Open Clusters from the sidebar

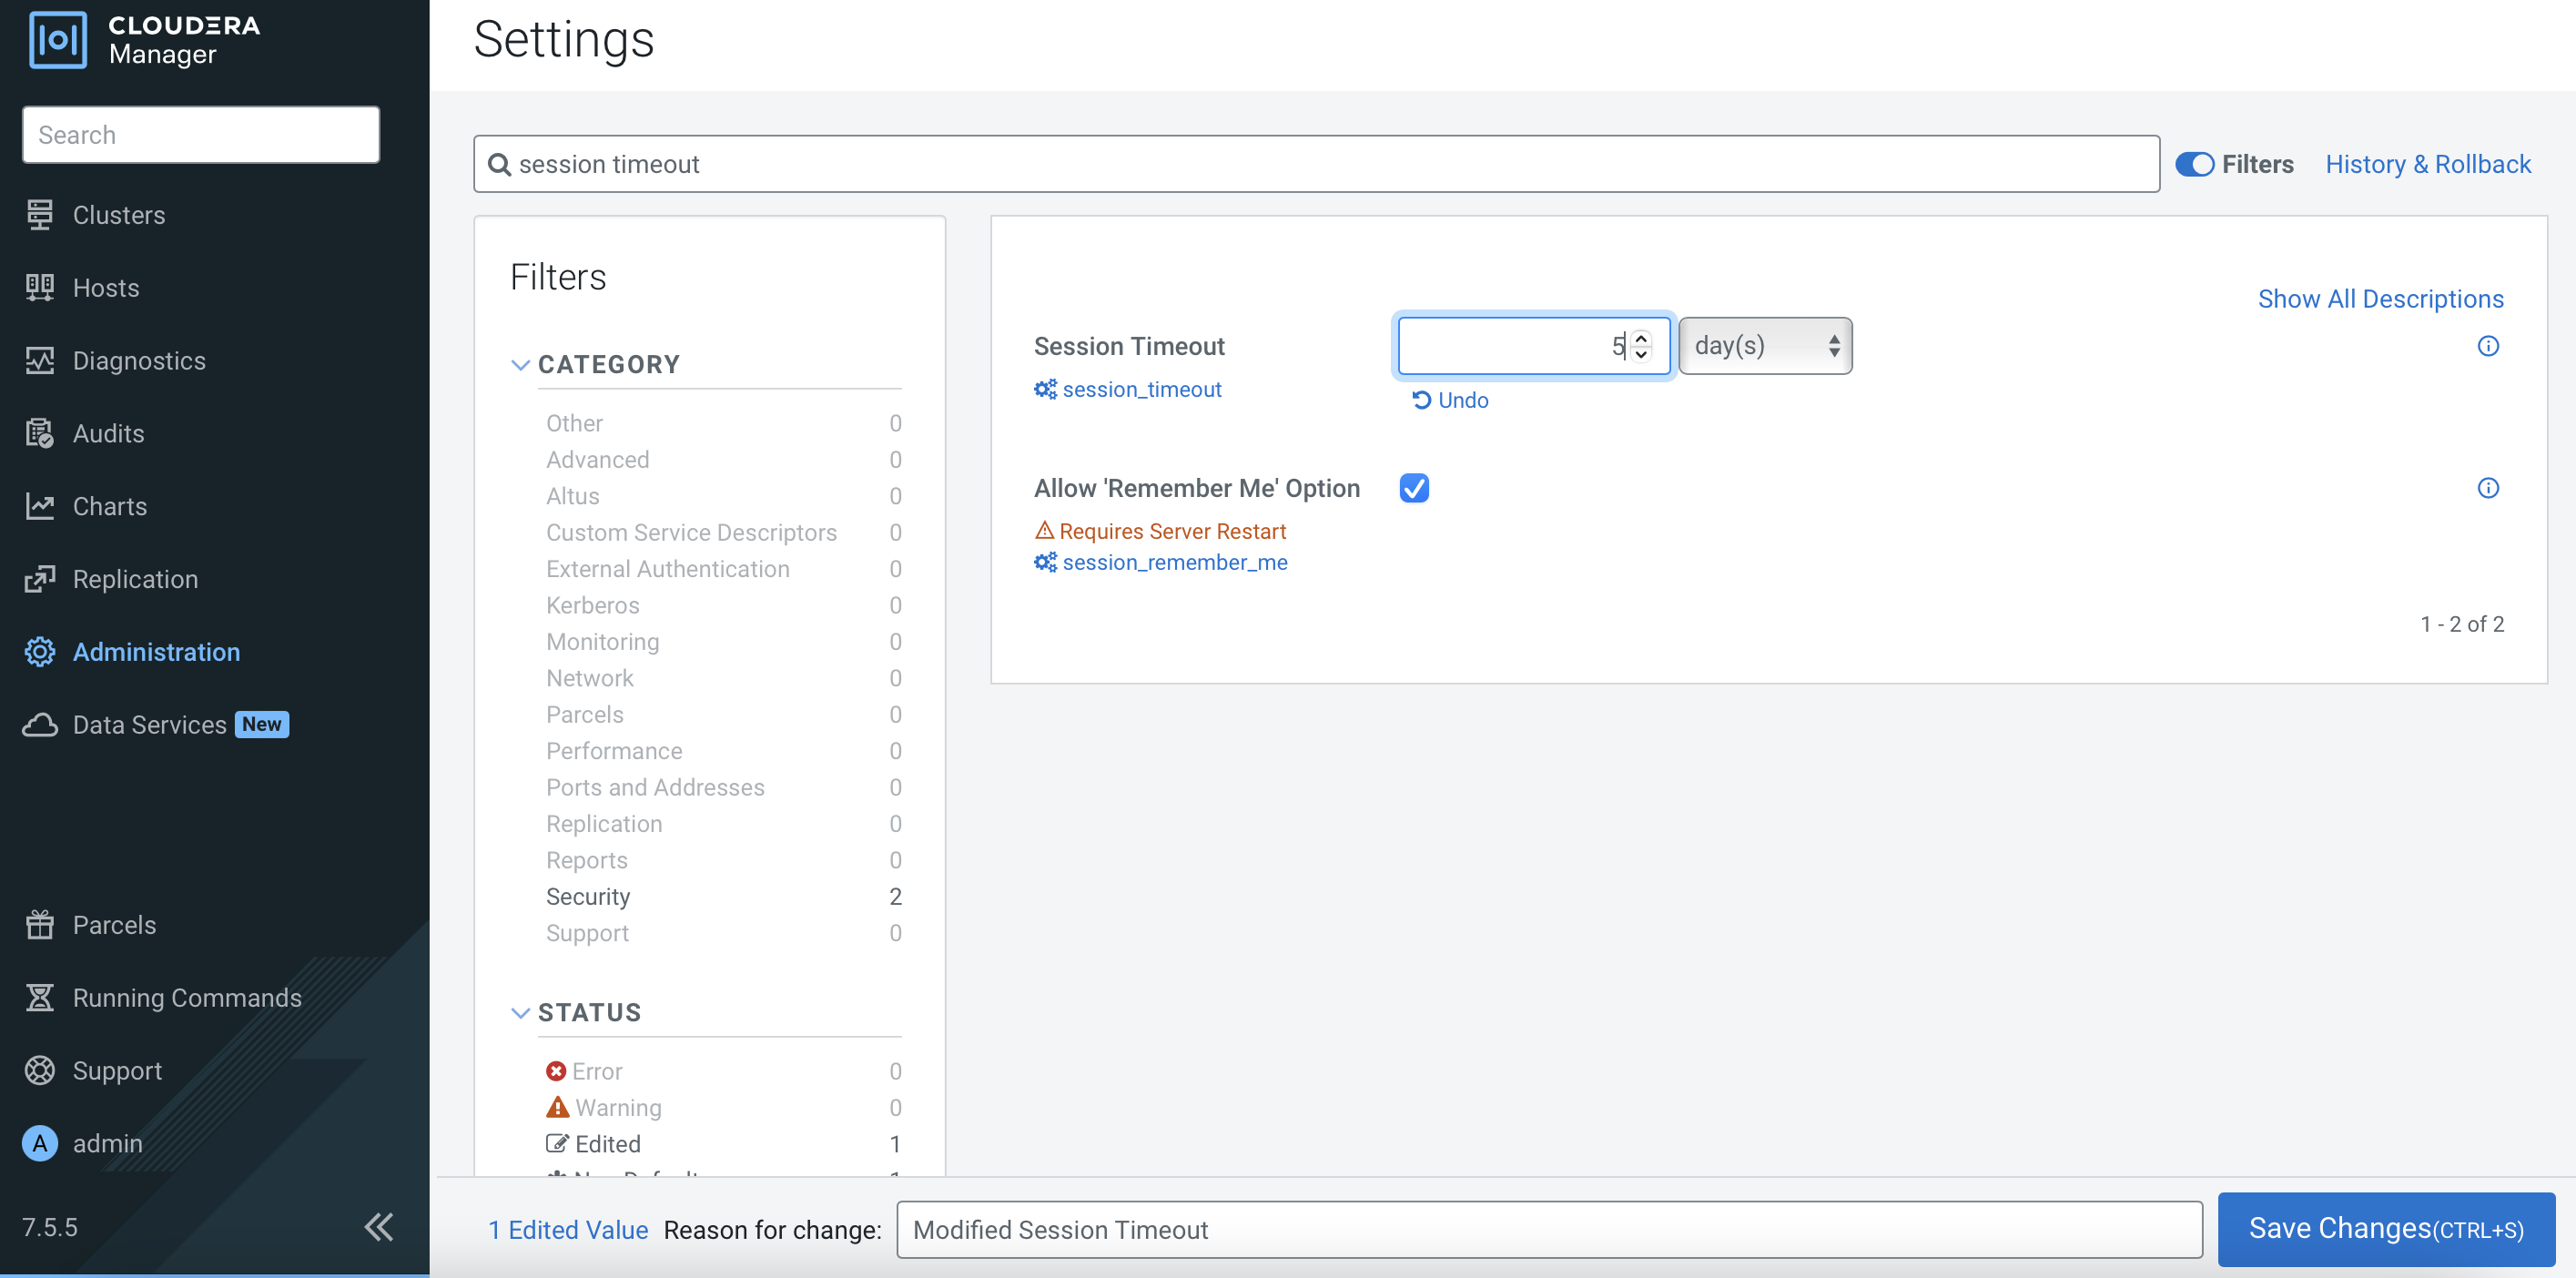[x=118, y=215]
